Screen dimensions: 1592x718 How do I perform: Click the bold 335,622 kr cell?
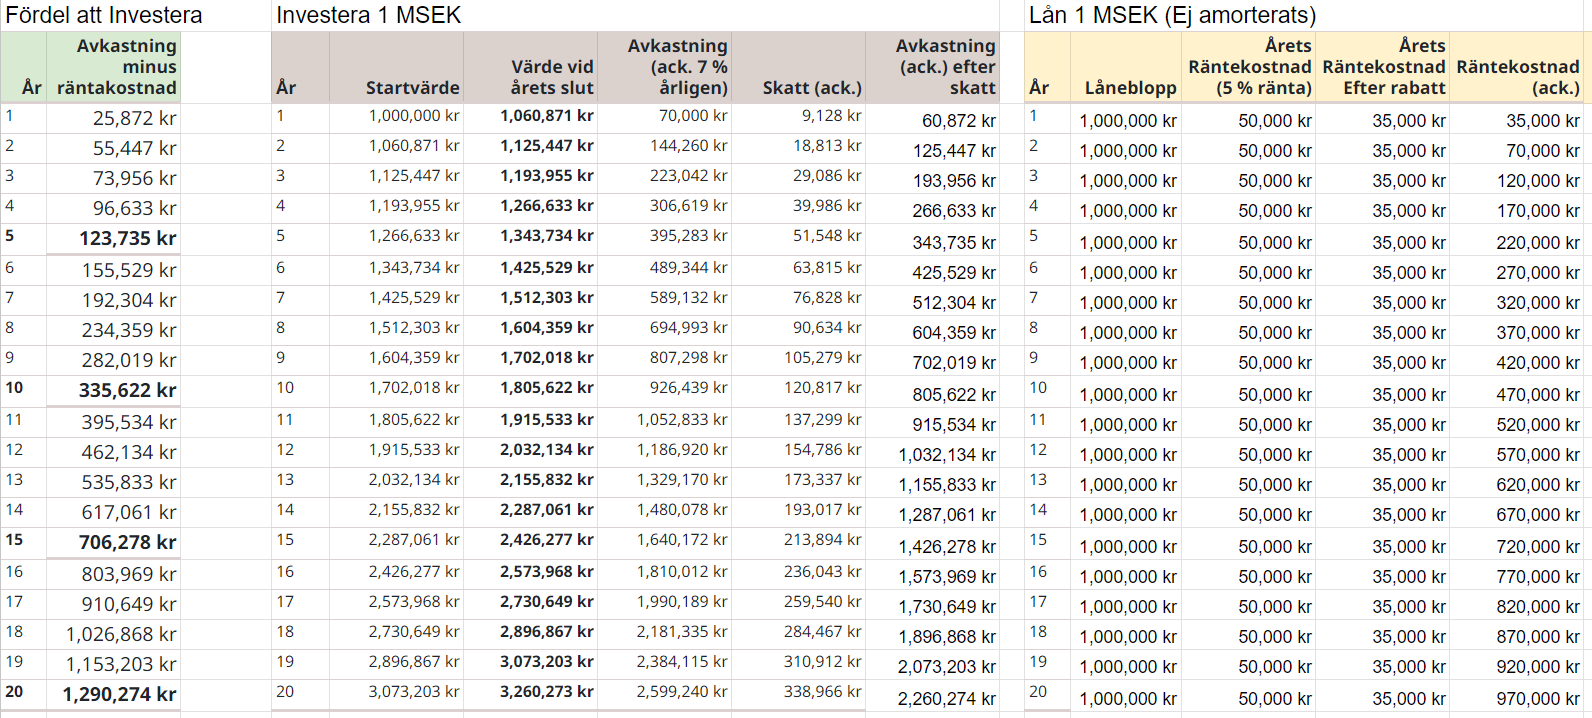pyautogui.click(x=127, y=391)
